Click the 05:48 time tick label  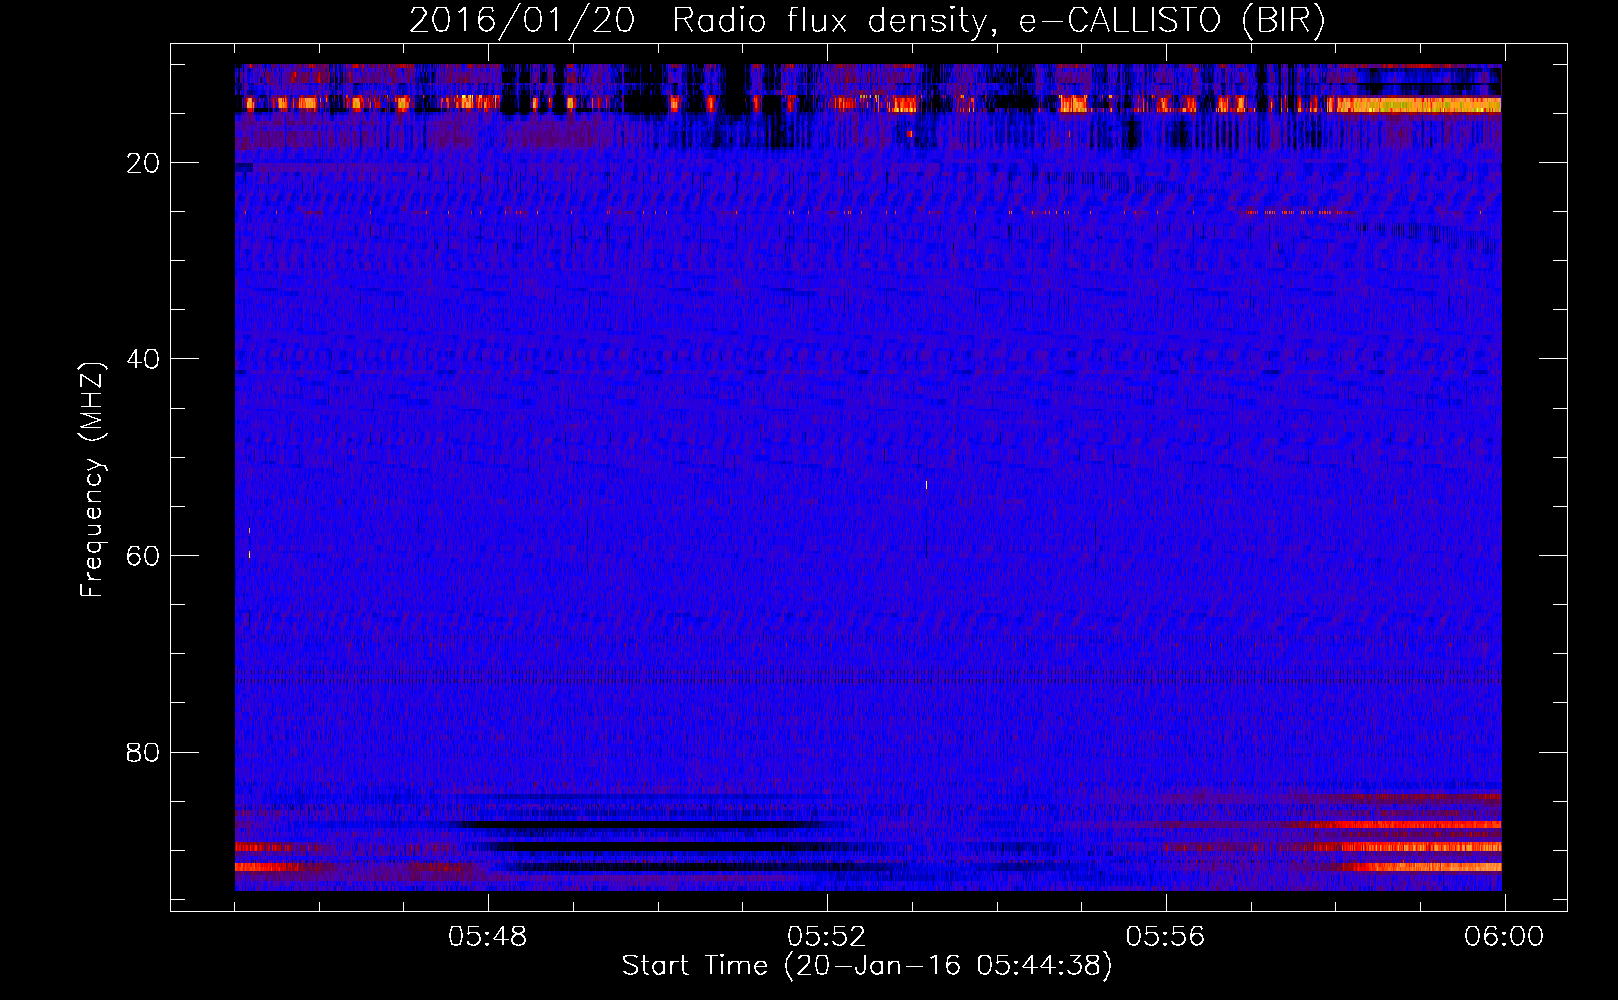[488, 937]
